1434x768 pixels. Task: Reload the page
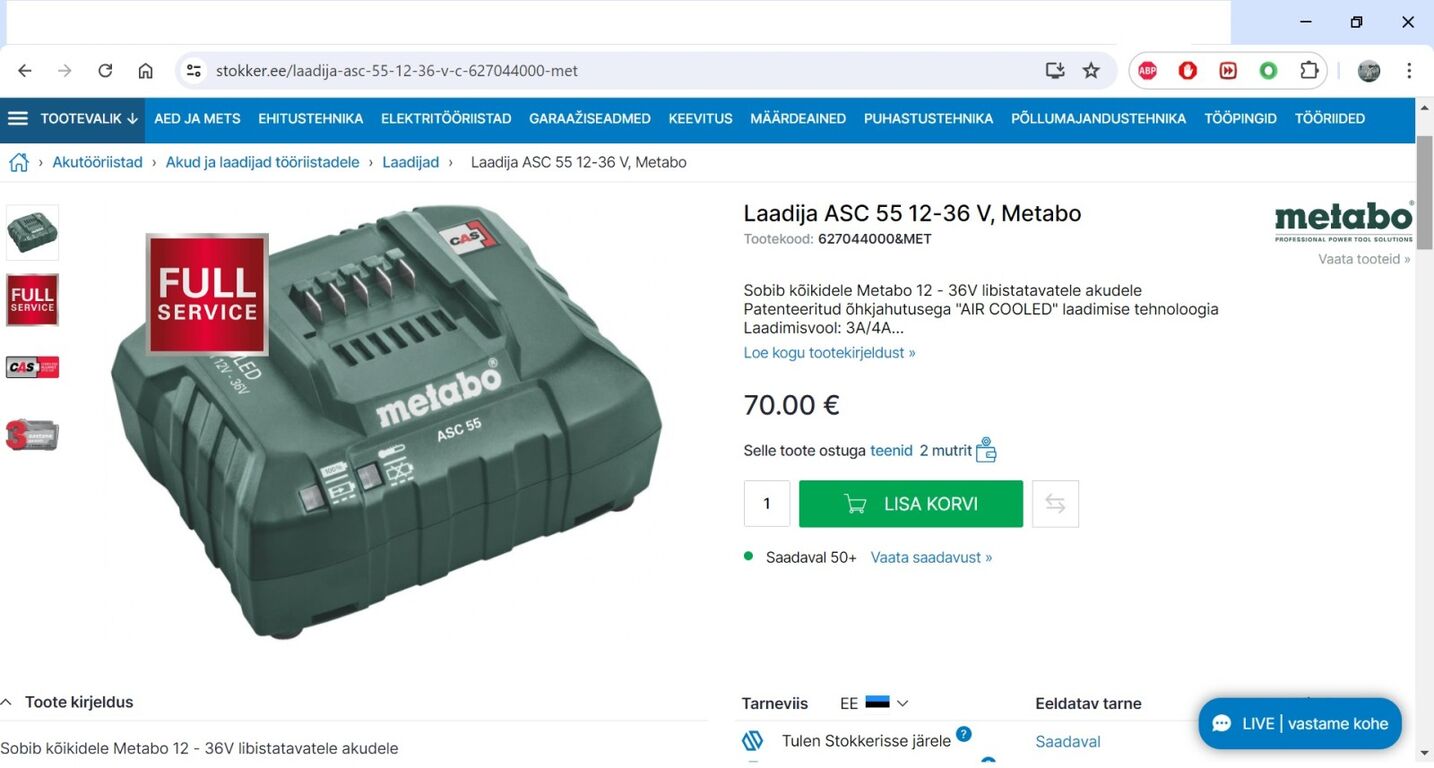tap(105, 71)
